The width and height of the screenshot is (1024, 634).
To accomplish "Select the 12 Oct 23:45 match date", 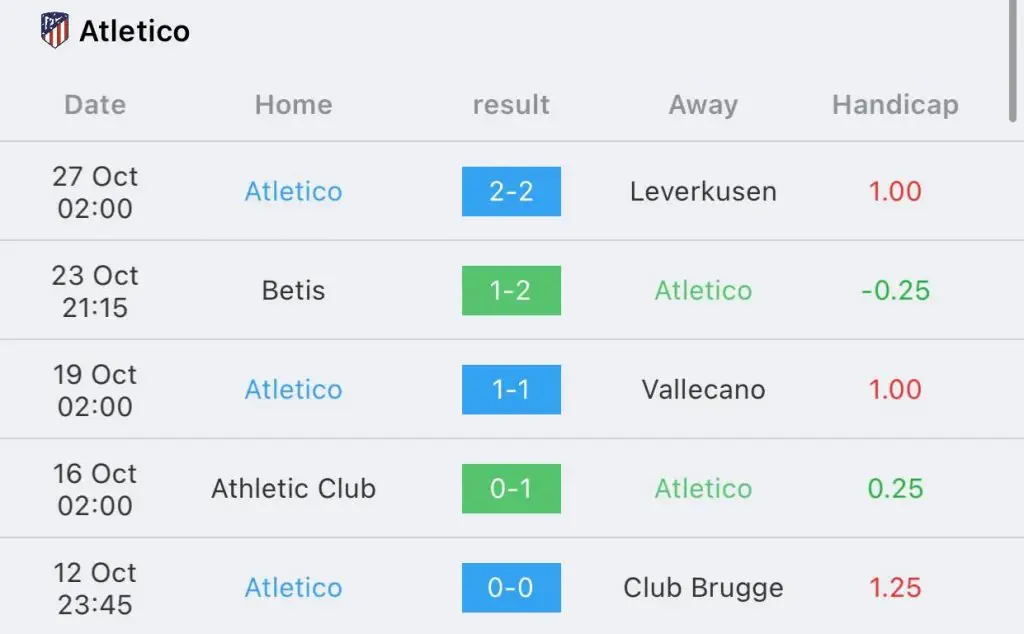I will coord(95,588).
